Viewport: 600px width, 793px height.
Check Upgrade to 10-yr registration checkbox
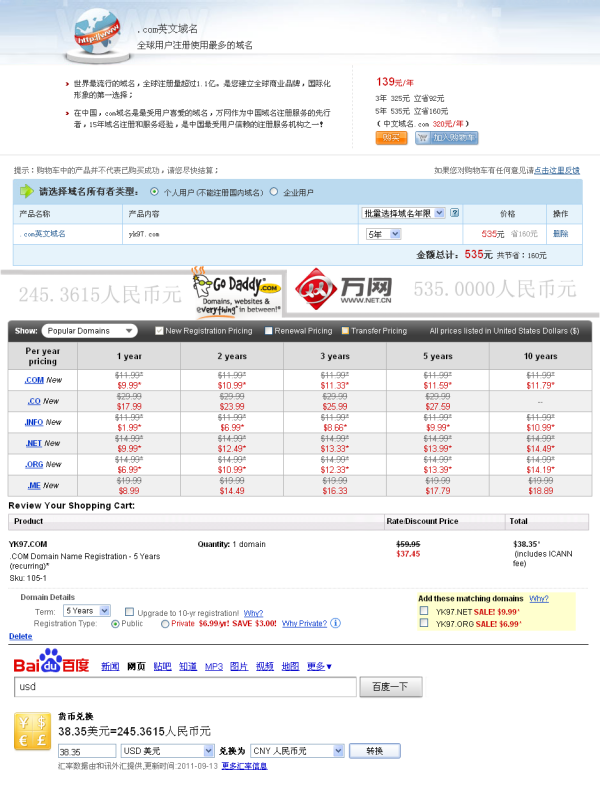129,612
